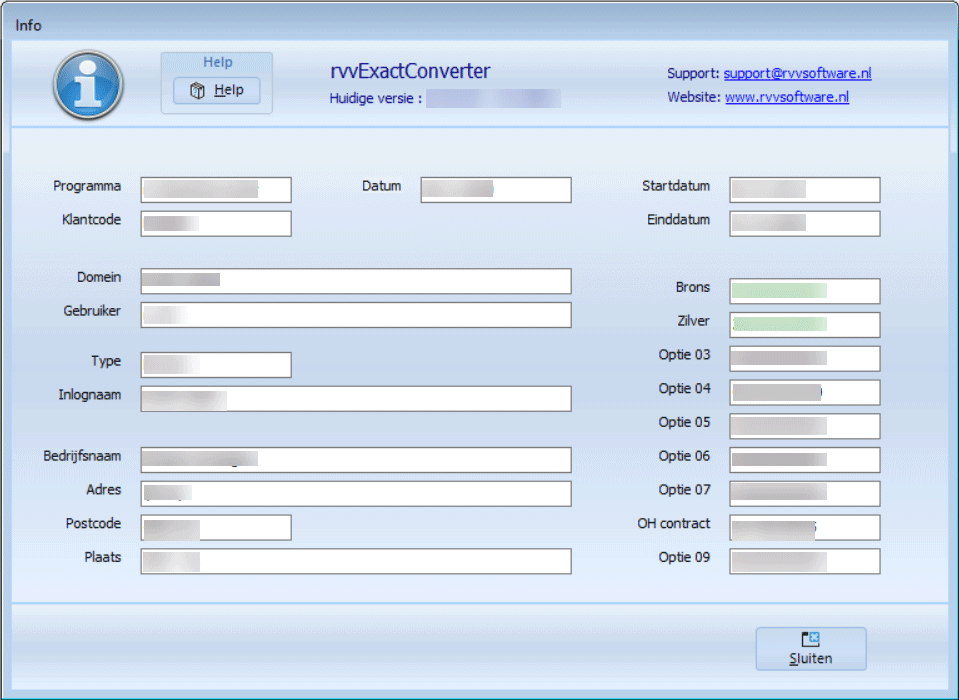Focus the Optie 07 field
The image size is (959, 700).
pyautogui.click(x=805, y=493)
